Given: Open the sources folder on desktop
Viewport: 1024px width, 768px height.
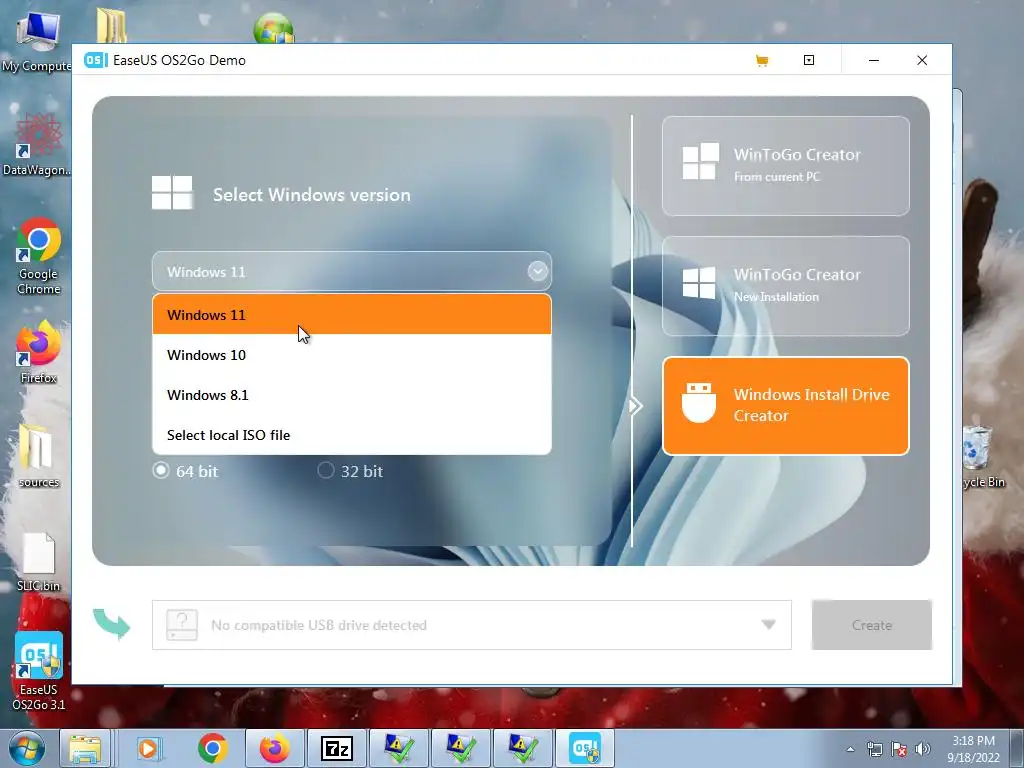Looking at the screenshot, I should 39,456.
